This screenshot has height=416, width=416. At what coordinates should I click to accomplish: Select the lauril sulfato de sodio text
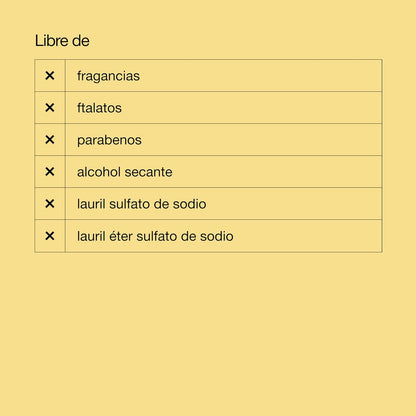(x=142, y=204)
